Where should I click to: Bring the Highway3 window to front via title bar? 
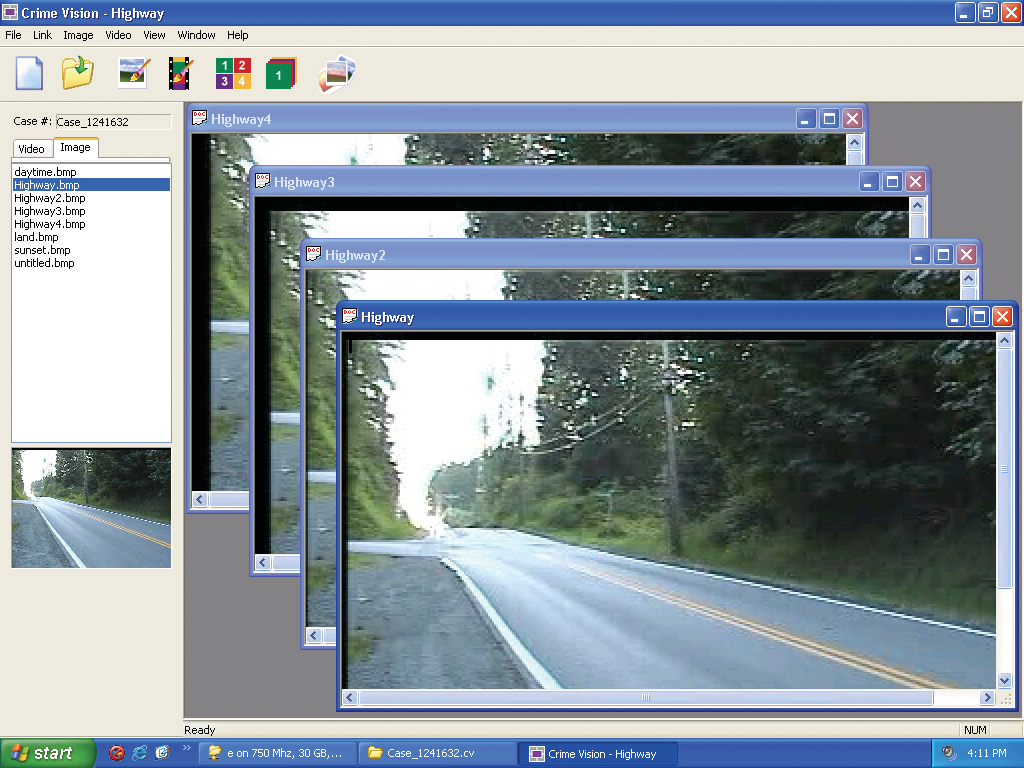(550, 182)
